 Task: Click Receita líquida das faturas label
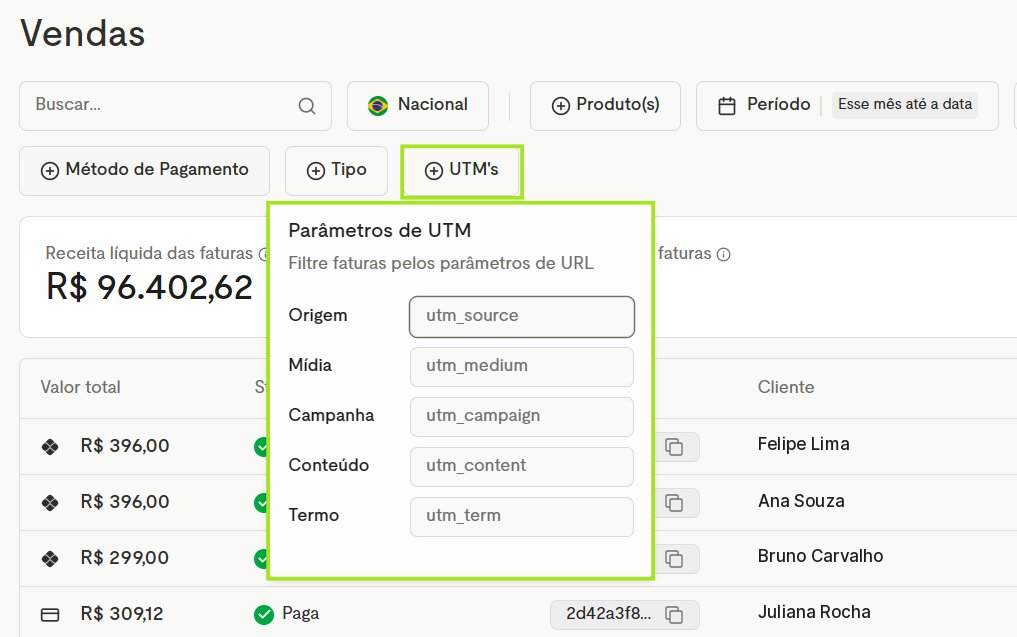coord(149,254)
